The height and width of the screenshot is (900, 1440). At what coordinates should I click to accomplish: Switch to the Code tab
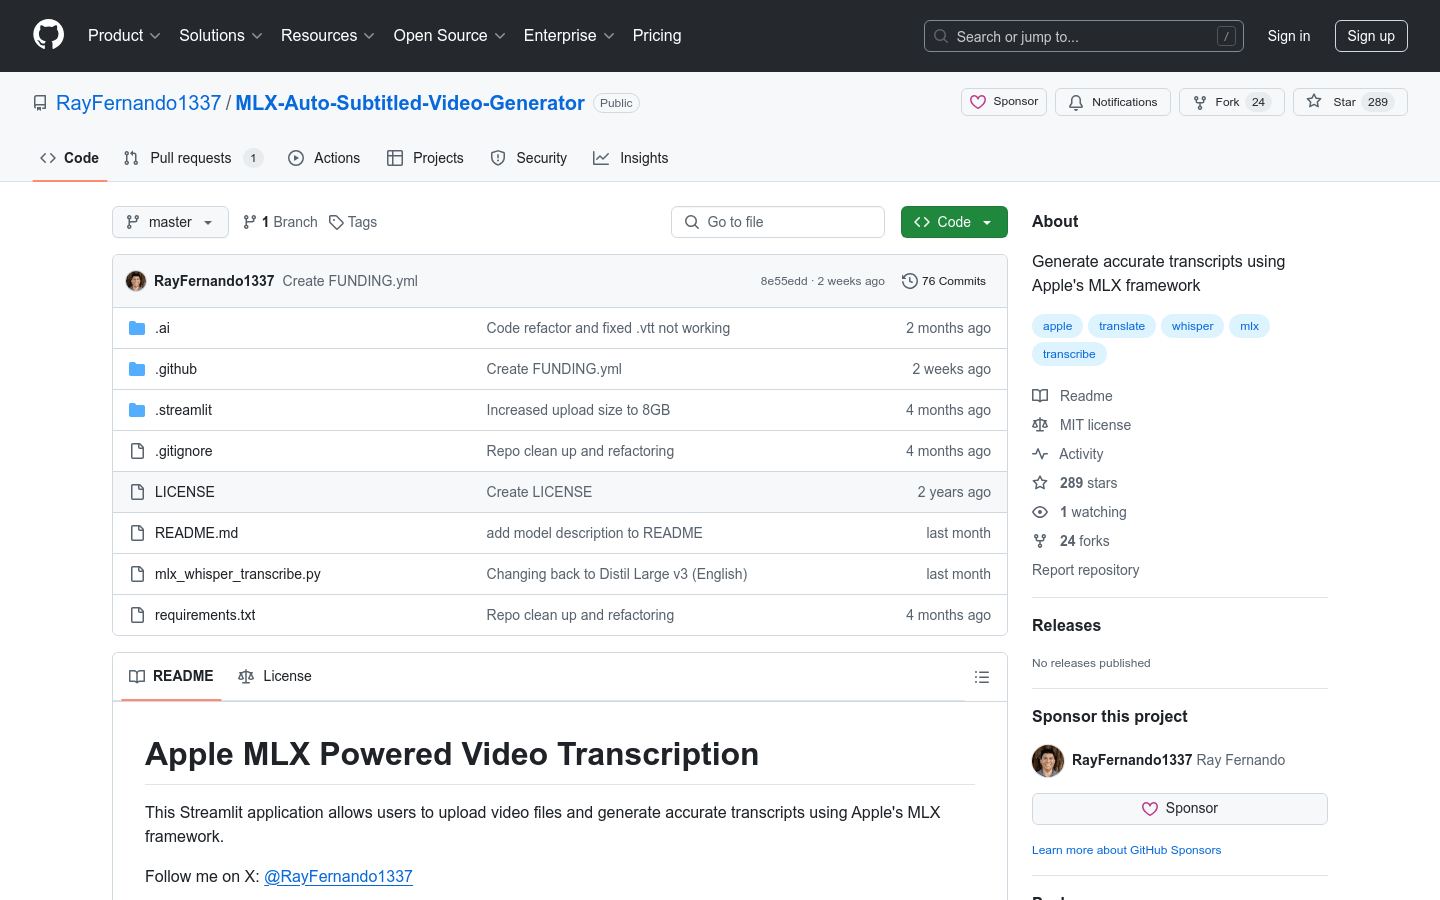coord(70,158)
